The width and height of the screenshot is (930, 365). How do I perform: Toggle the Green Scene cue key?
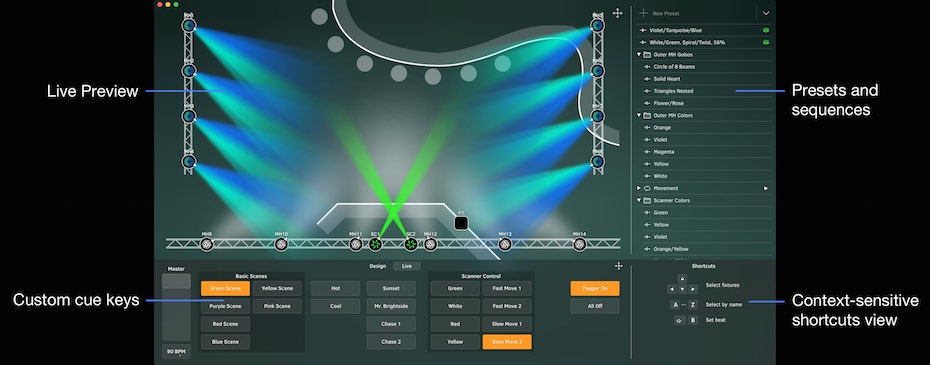[225, 288]
